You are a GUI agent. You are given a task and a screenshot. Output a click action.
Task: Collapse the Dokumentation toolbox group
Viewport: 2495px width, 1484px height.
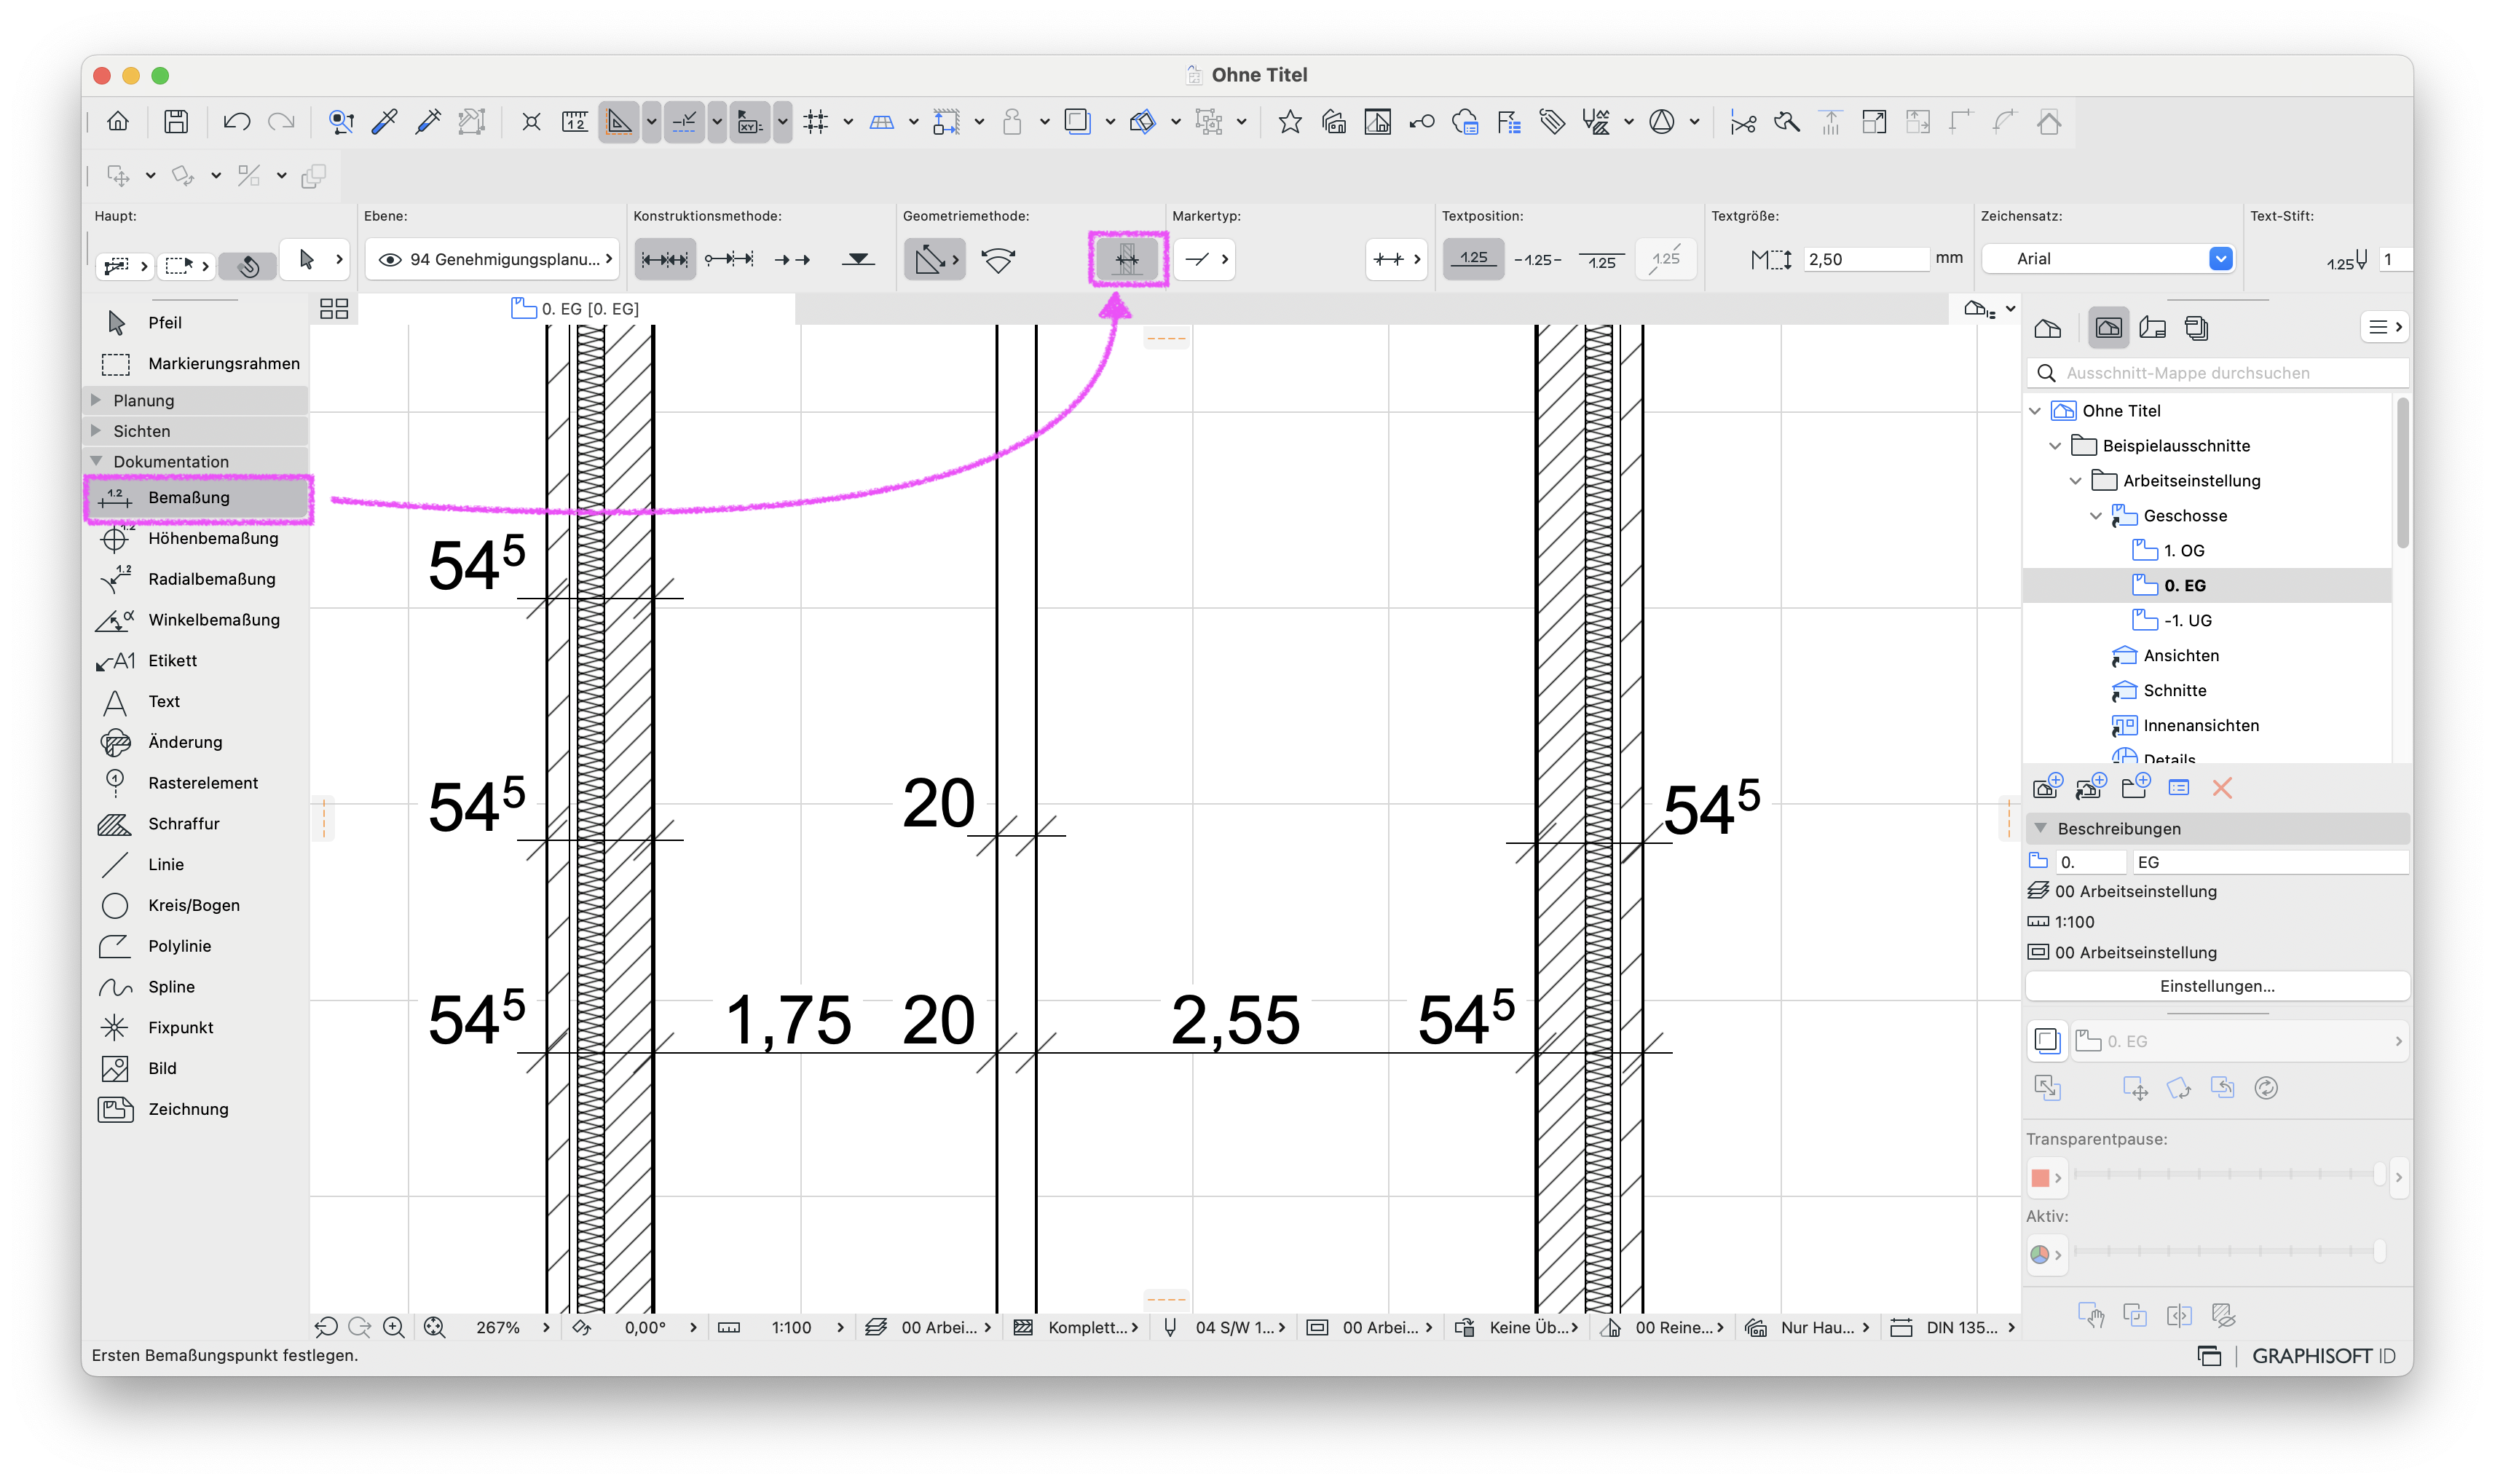coord(96,461)
